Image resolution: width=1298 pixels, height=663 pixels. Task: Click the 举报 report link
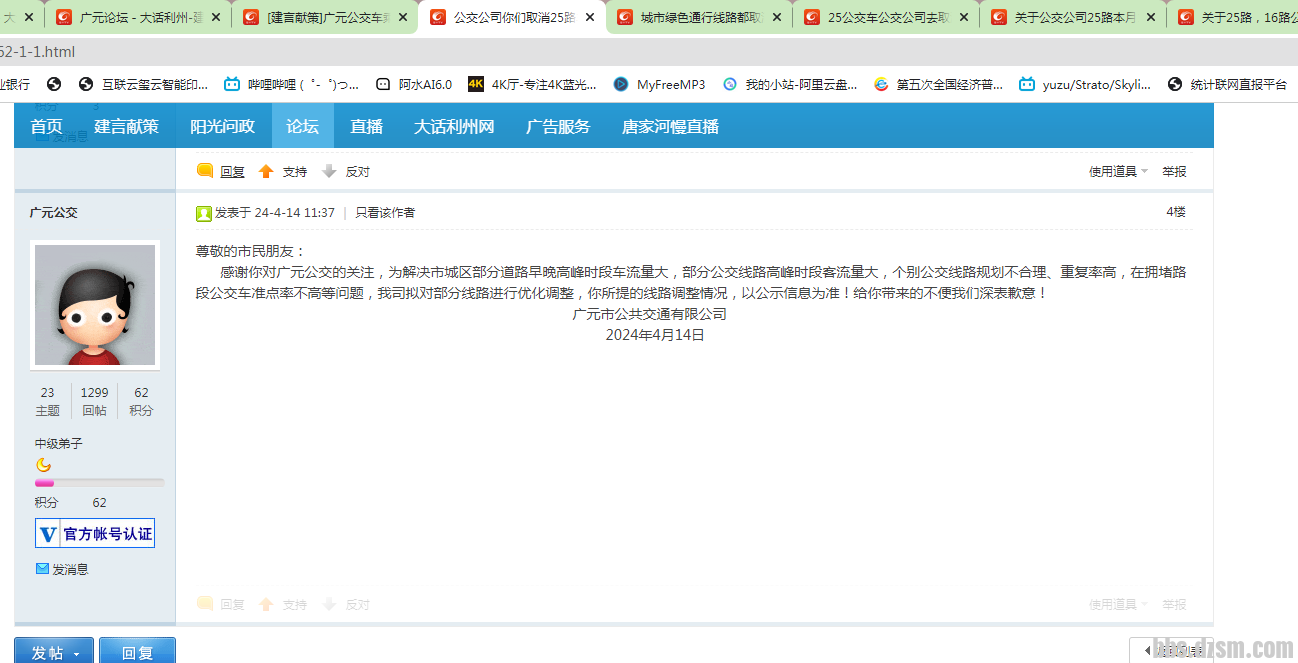point(1174,171)
